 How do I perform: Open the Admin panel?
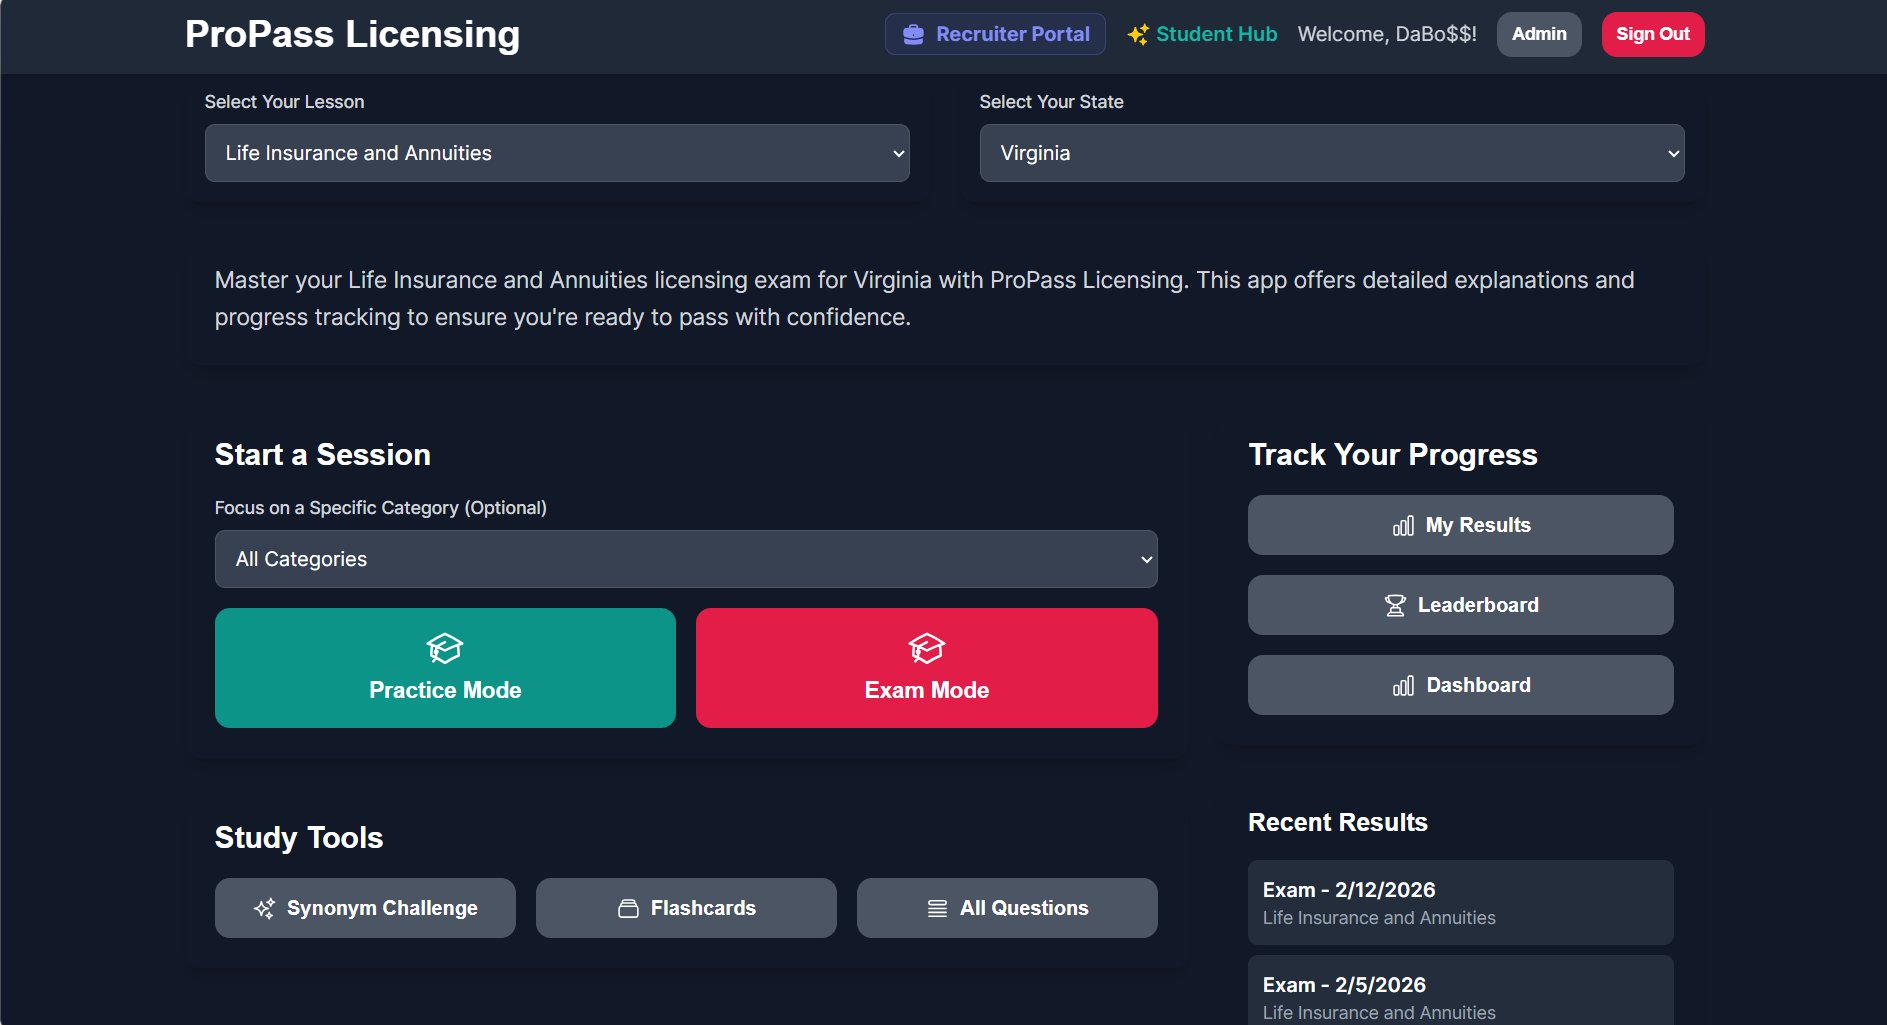(1539, 34)
